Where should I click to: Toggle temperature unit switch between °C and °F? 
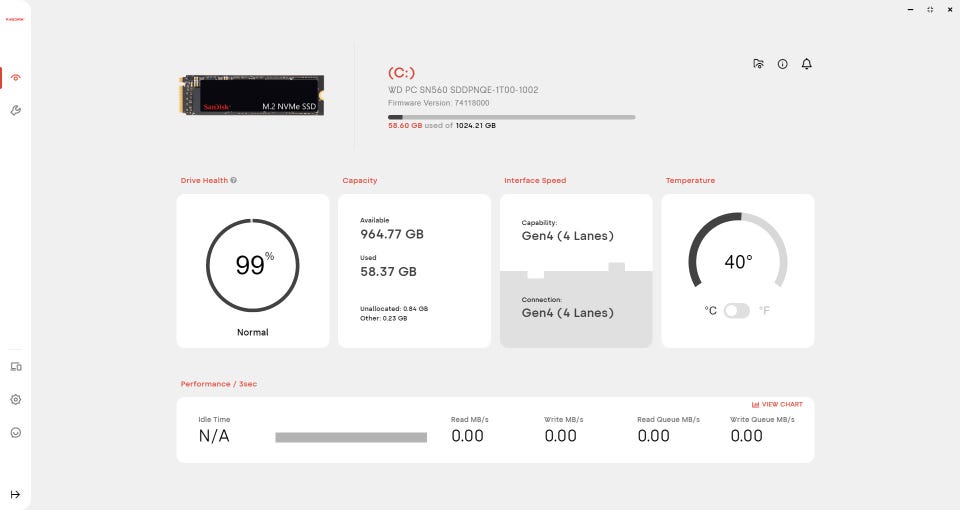tap(737, 310)
